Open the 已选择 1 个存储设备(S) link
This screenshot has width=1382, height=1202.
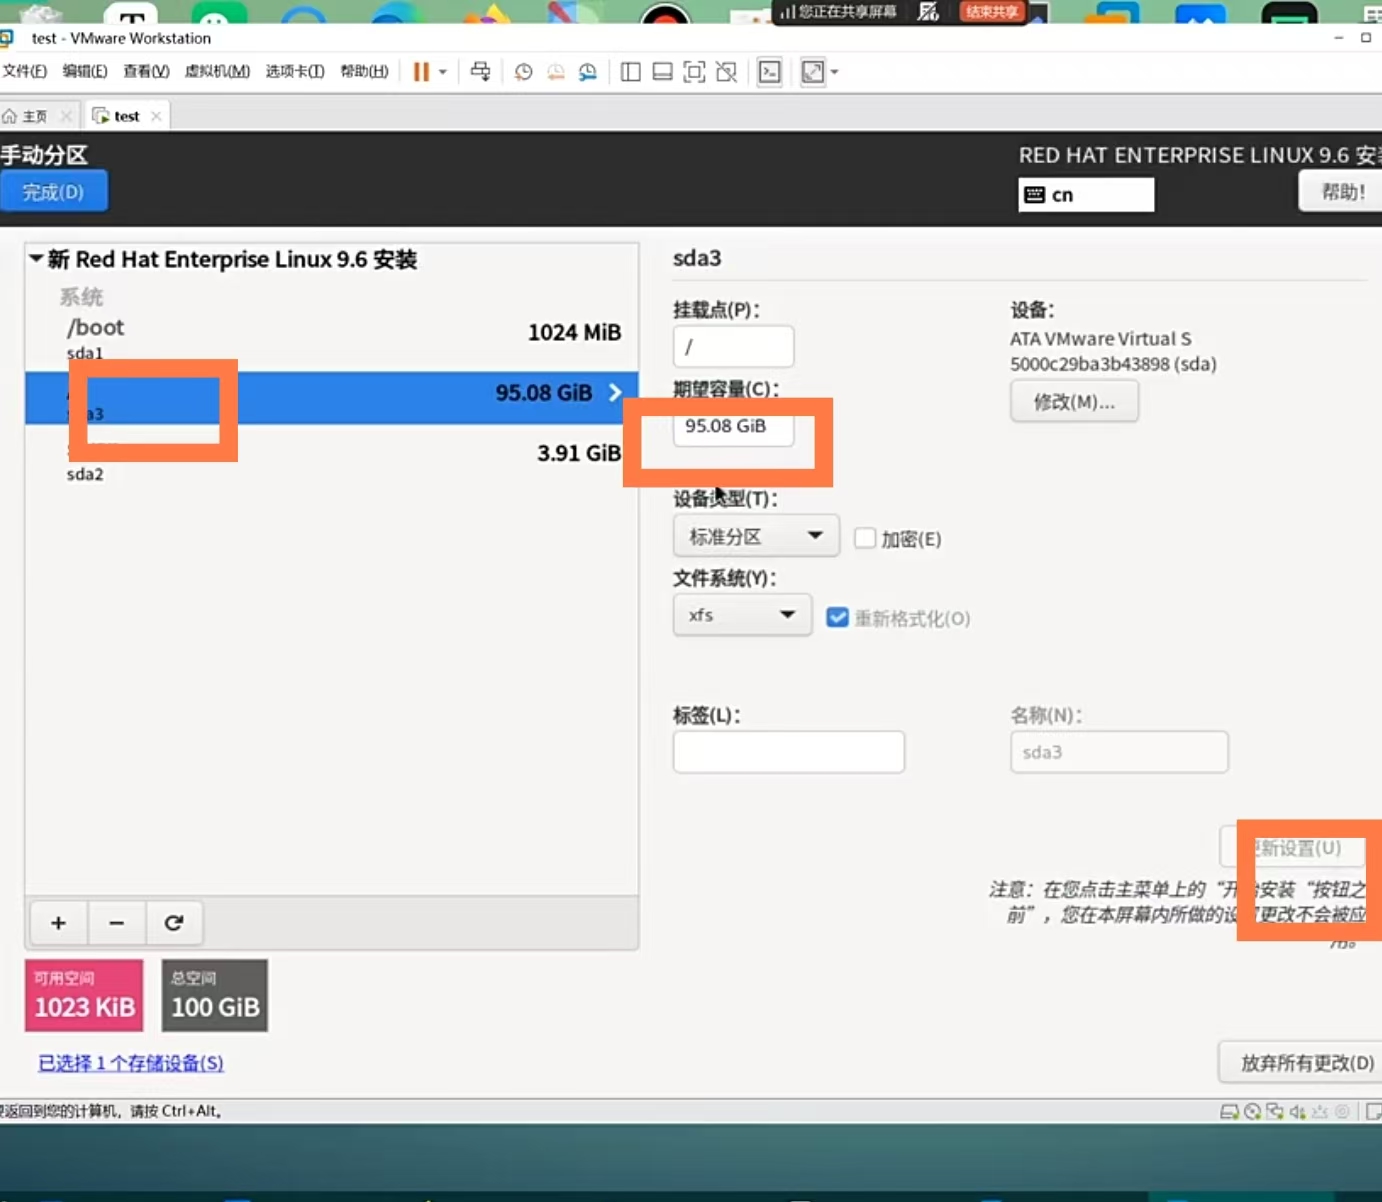point(131,1063)
